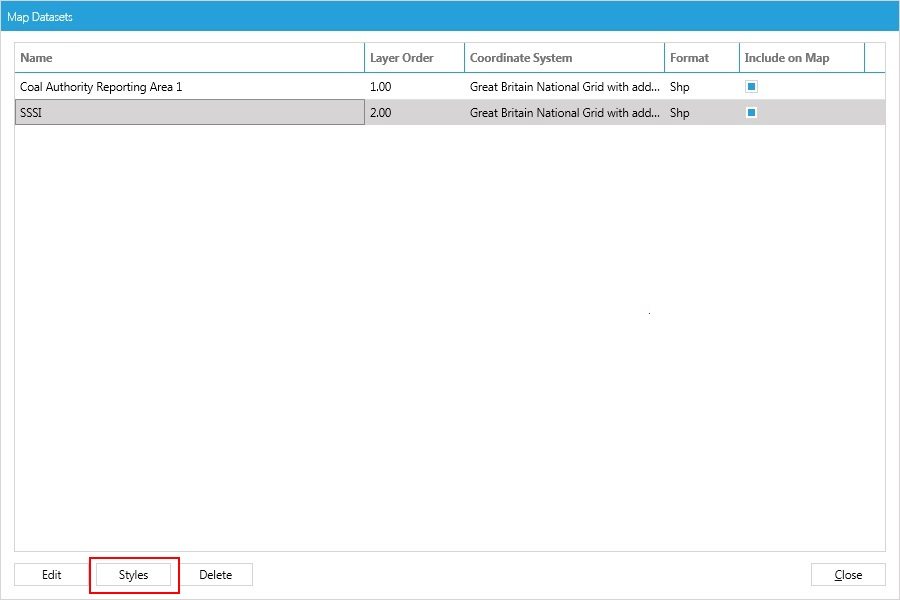Click the 1.00 layer order value
The width and height of the screenshot is (900, 600).
(x=380, y=86)
